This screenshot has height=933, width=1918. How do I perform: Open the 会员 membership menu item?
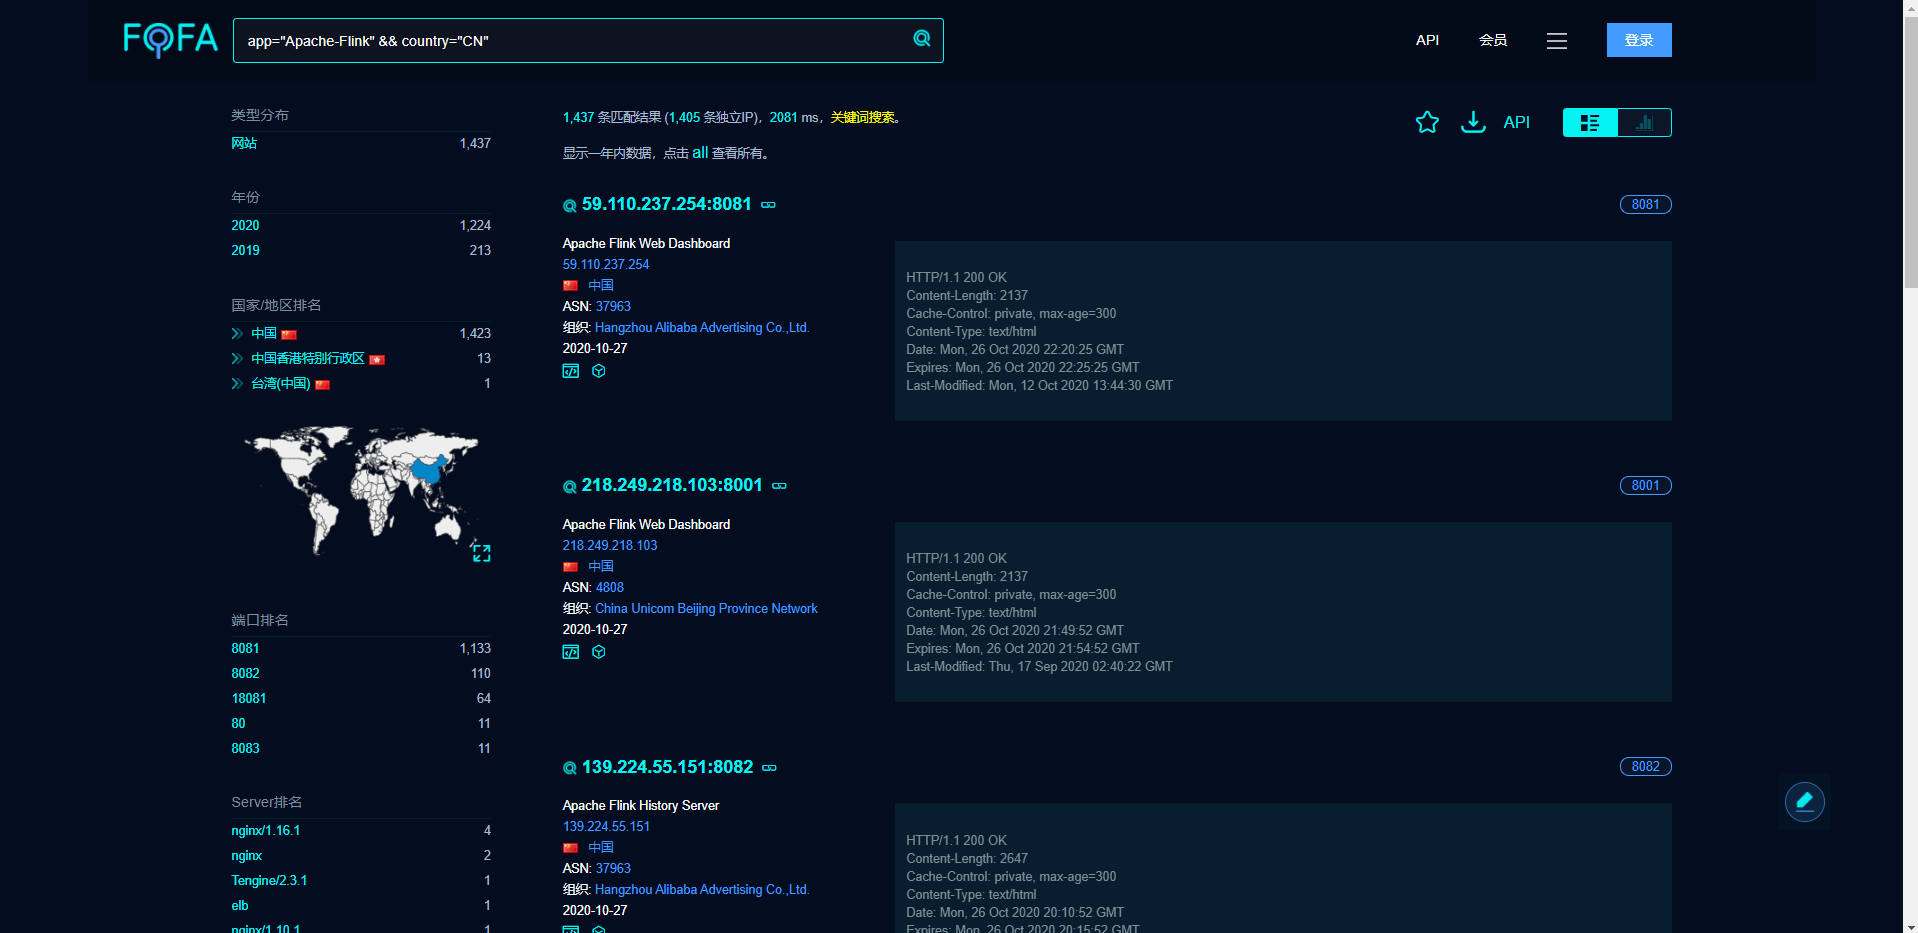(1492, 40)
